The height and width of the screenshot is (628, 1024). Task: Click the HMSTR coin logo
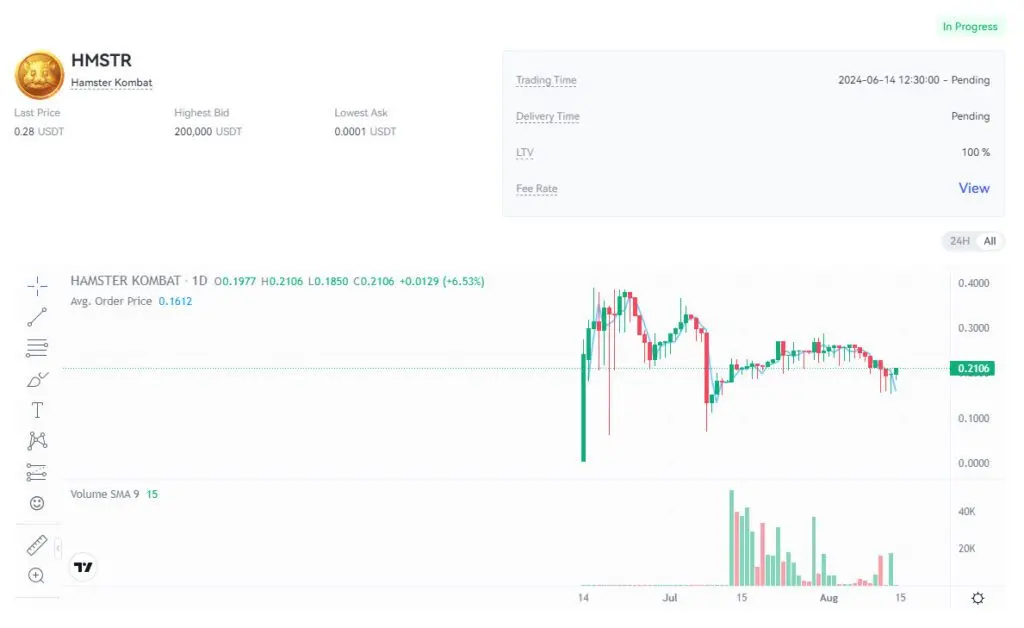39,75
